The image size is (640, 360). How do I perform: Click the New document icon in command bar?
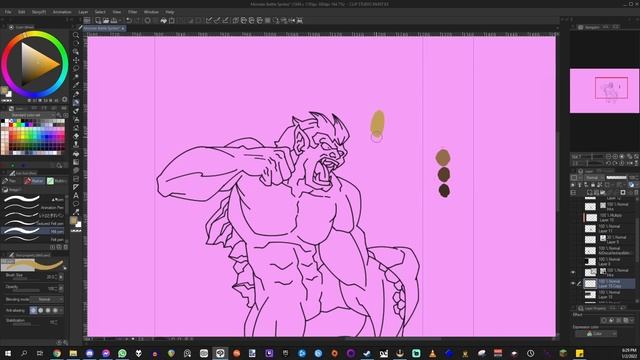coord(98,20)
